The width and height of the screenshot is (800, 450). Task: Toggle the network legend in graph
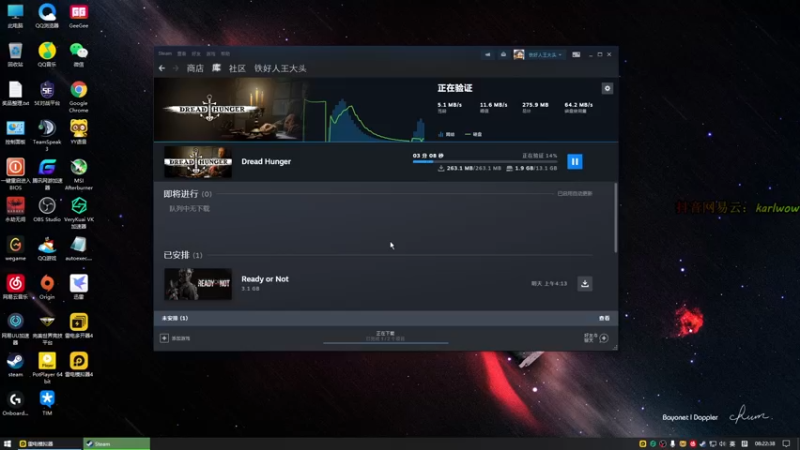pyautogui.click(x=446, y=134)
